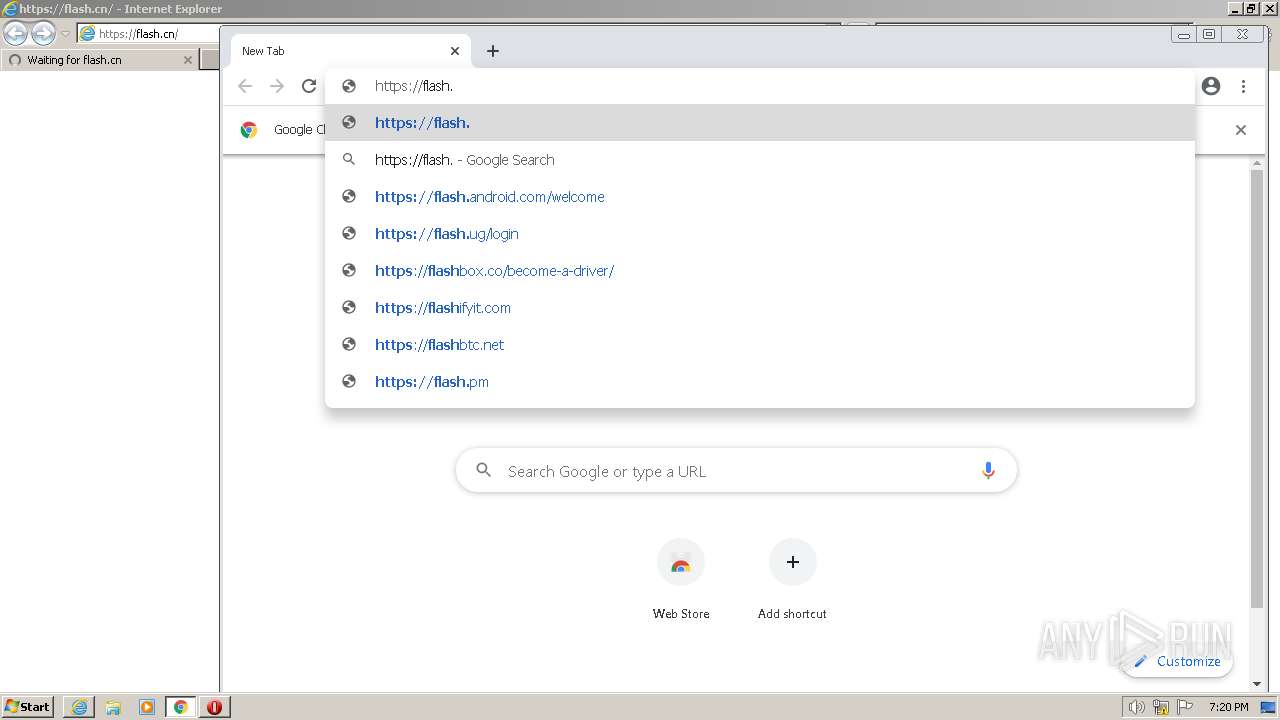Screen dimensions: 1280x720
Task: Dismiss the Google Chrome infobar
Action: point(1241,130)
